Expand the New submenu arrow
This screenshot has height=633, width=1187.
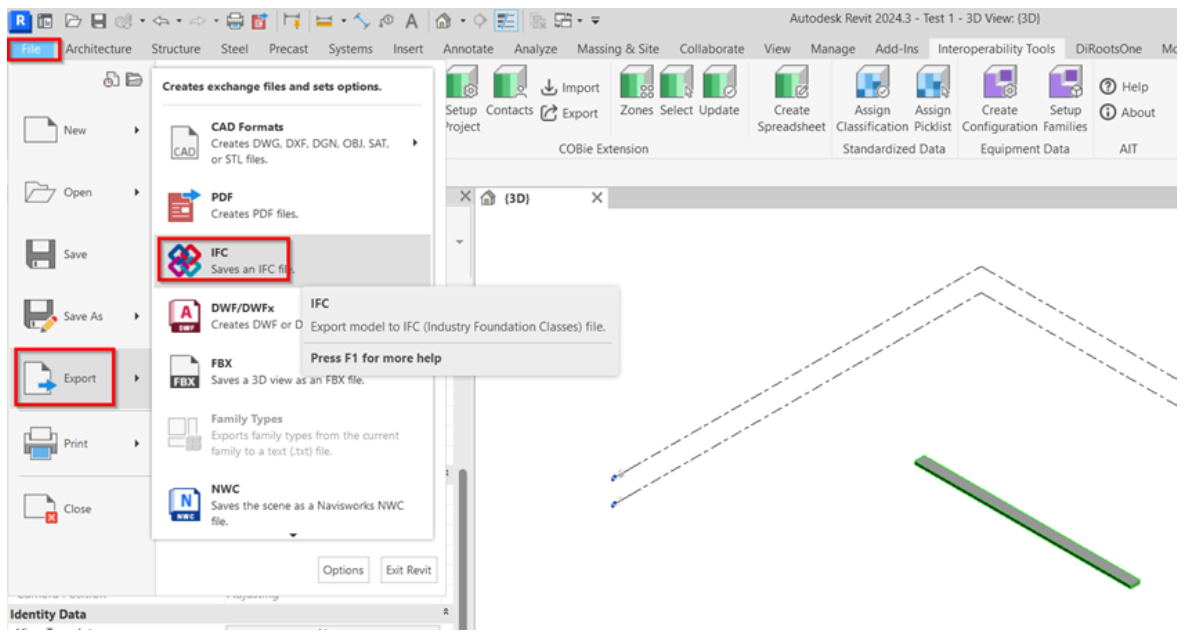tap(137, 130)
